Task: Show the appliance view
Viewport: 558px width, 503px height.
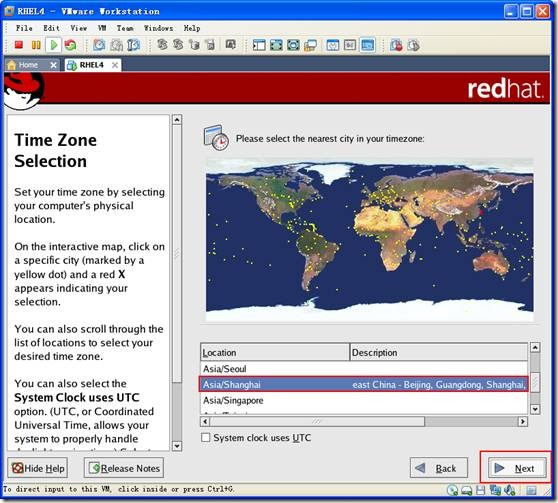Action: (350, 45)
